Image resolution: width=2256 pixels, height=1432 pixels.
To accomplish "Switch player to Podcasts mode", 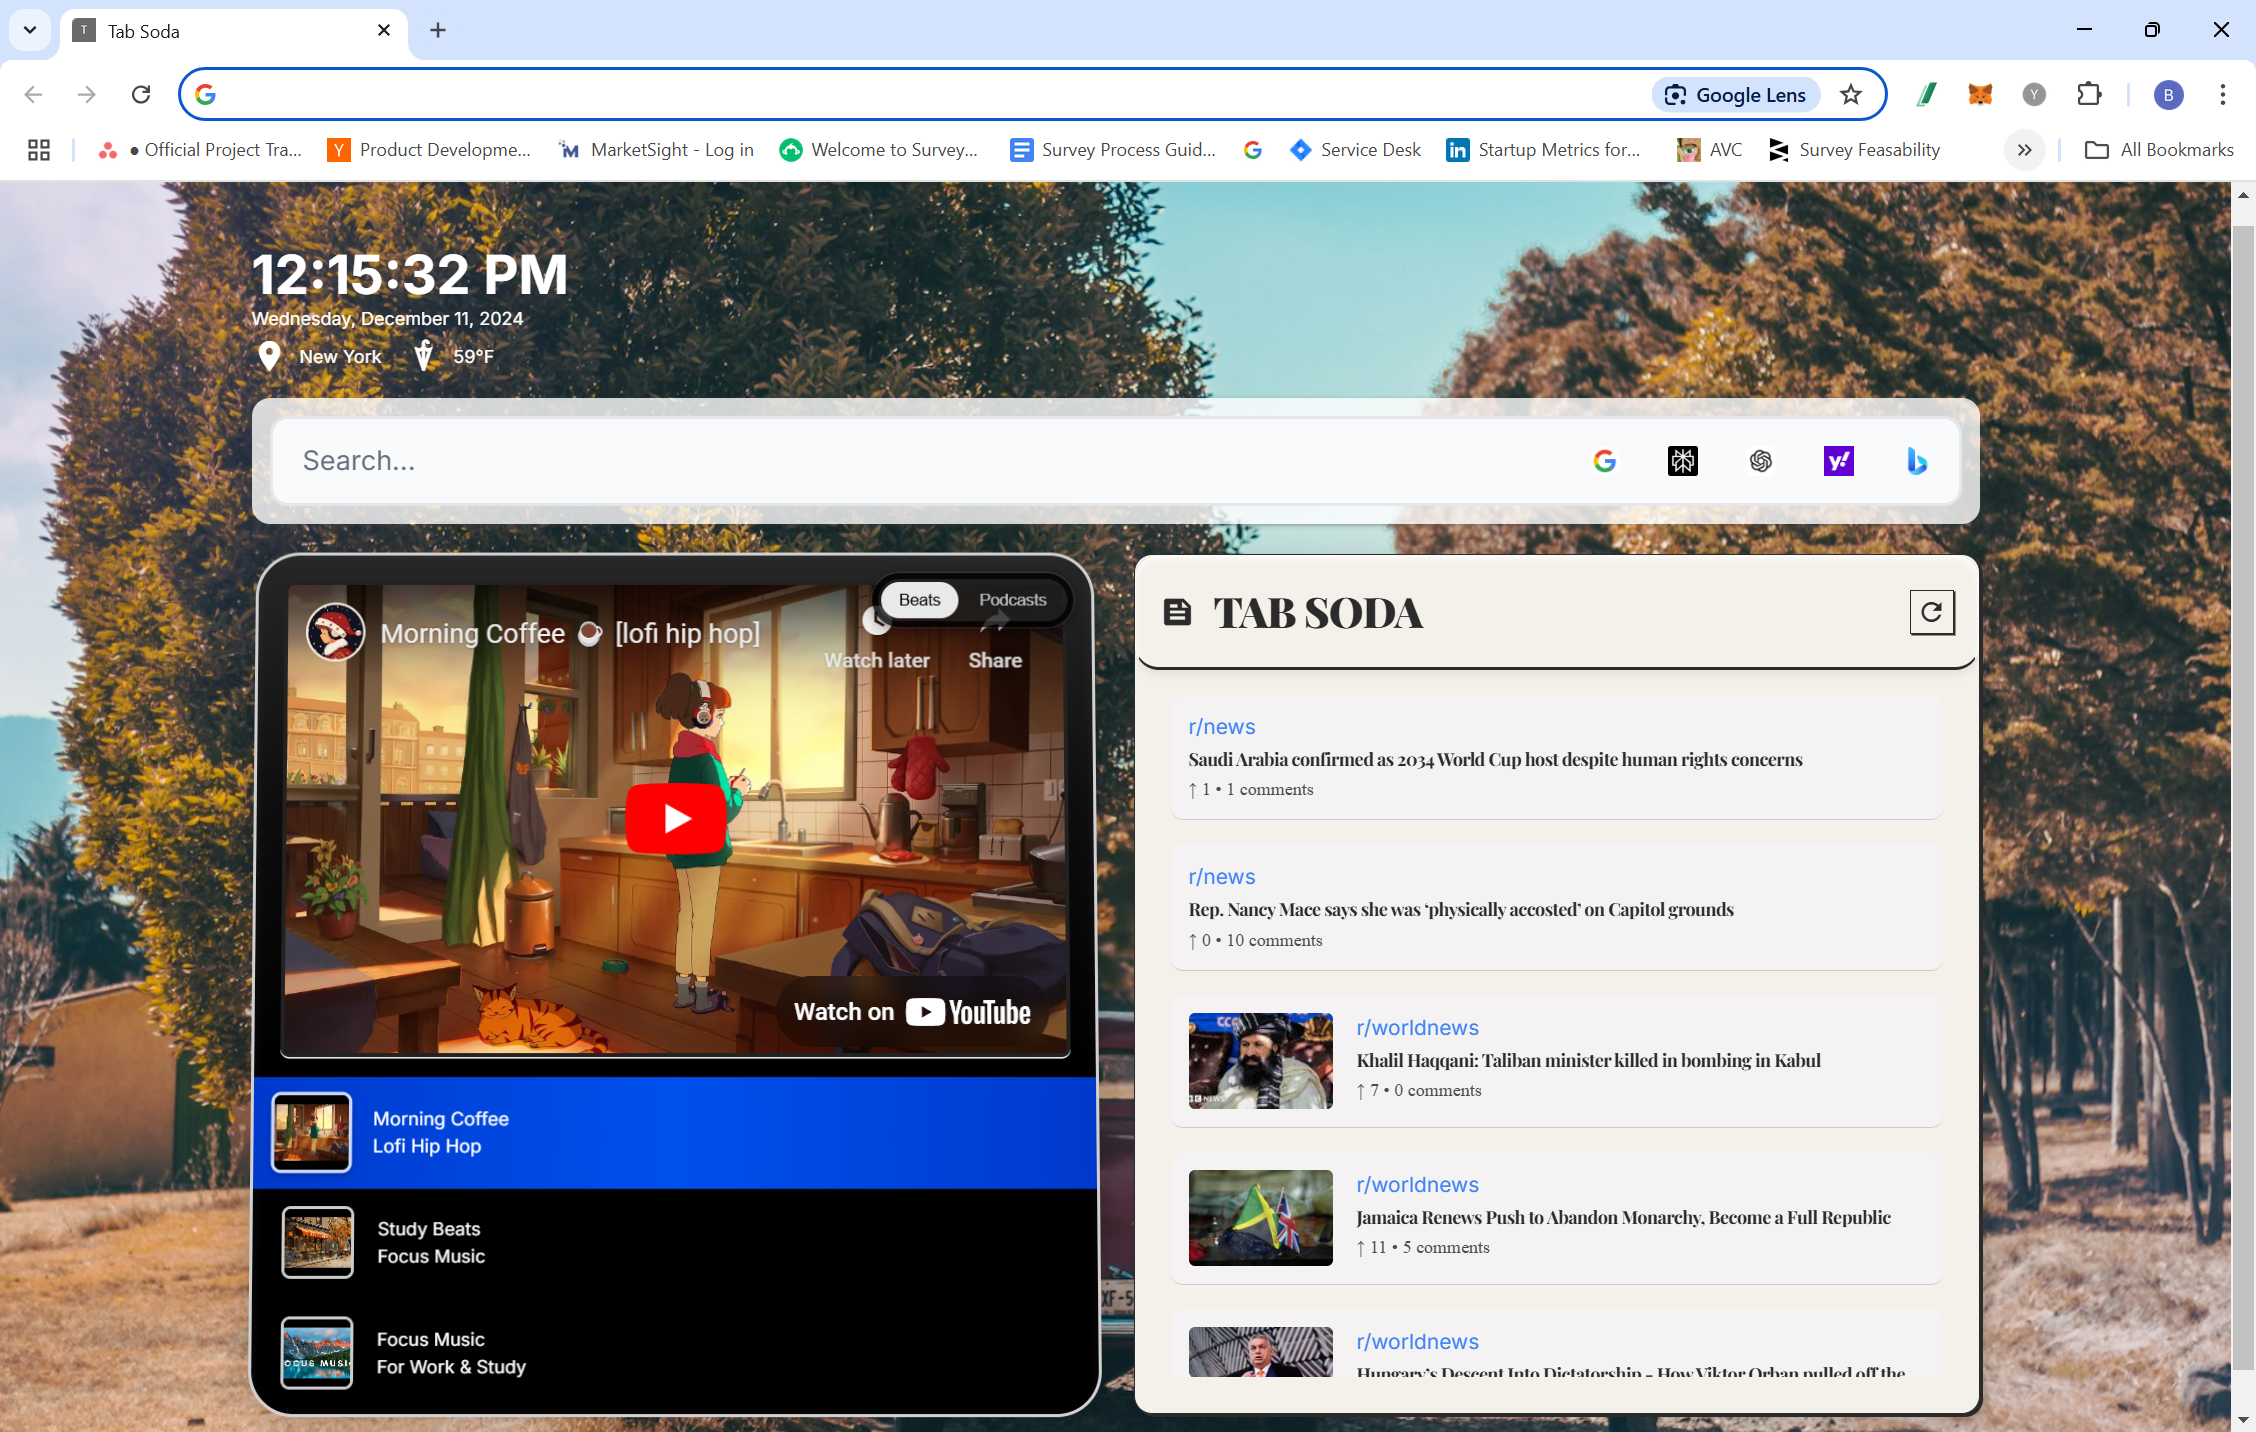I will [1012, 600].
